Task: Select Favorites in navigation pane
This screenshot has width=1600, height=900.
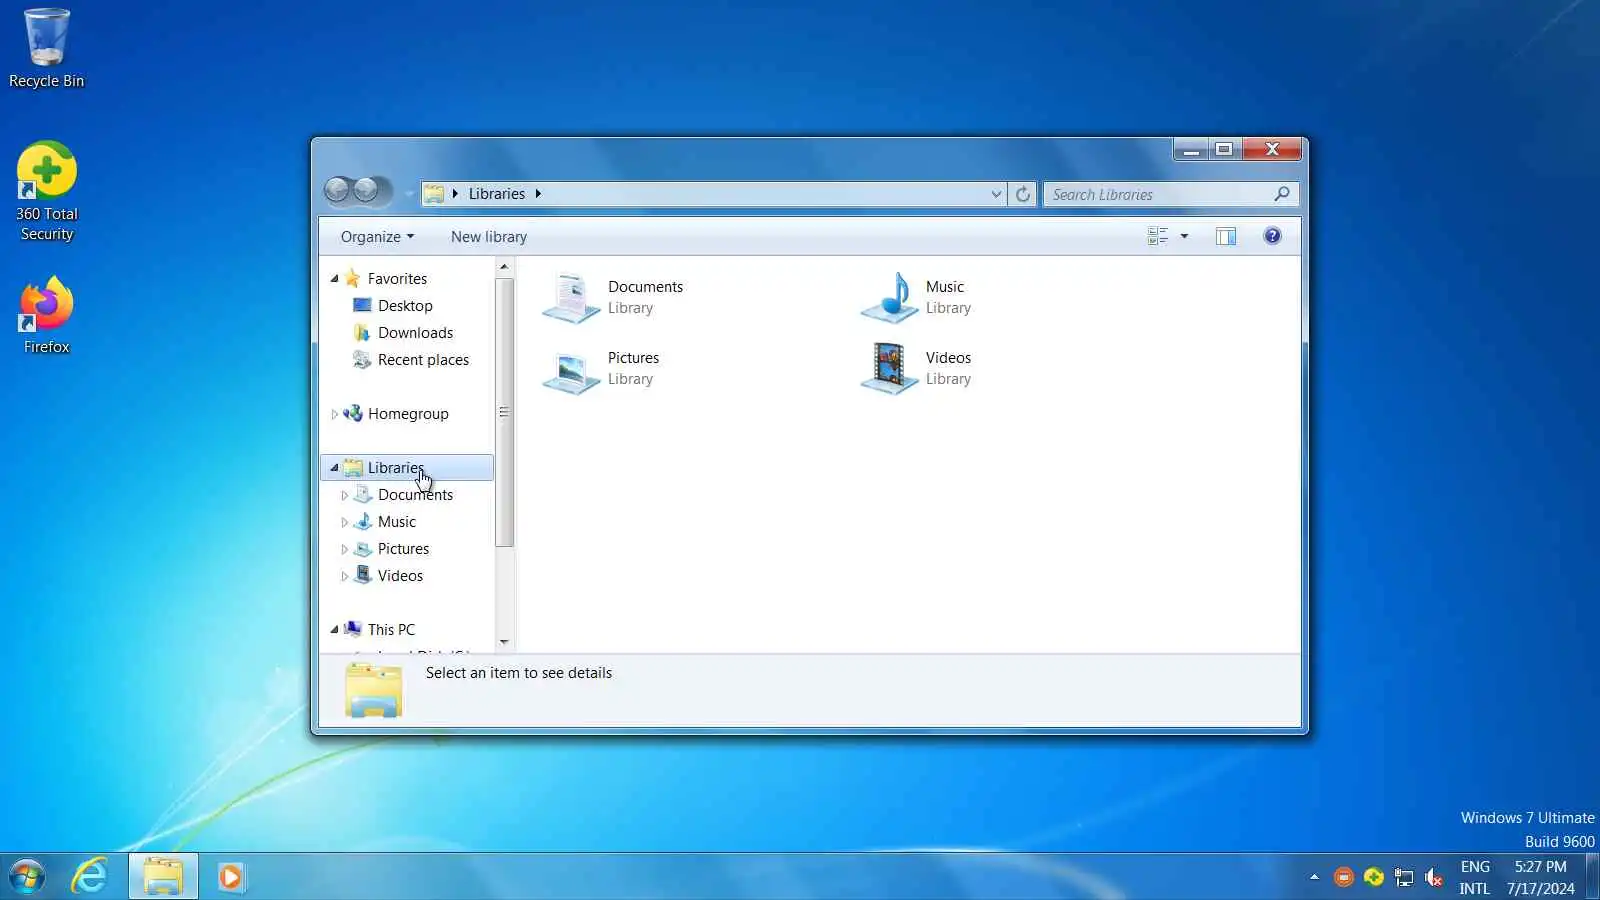Action: 397,279
